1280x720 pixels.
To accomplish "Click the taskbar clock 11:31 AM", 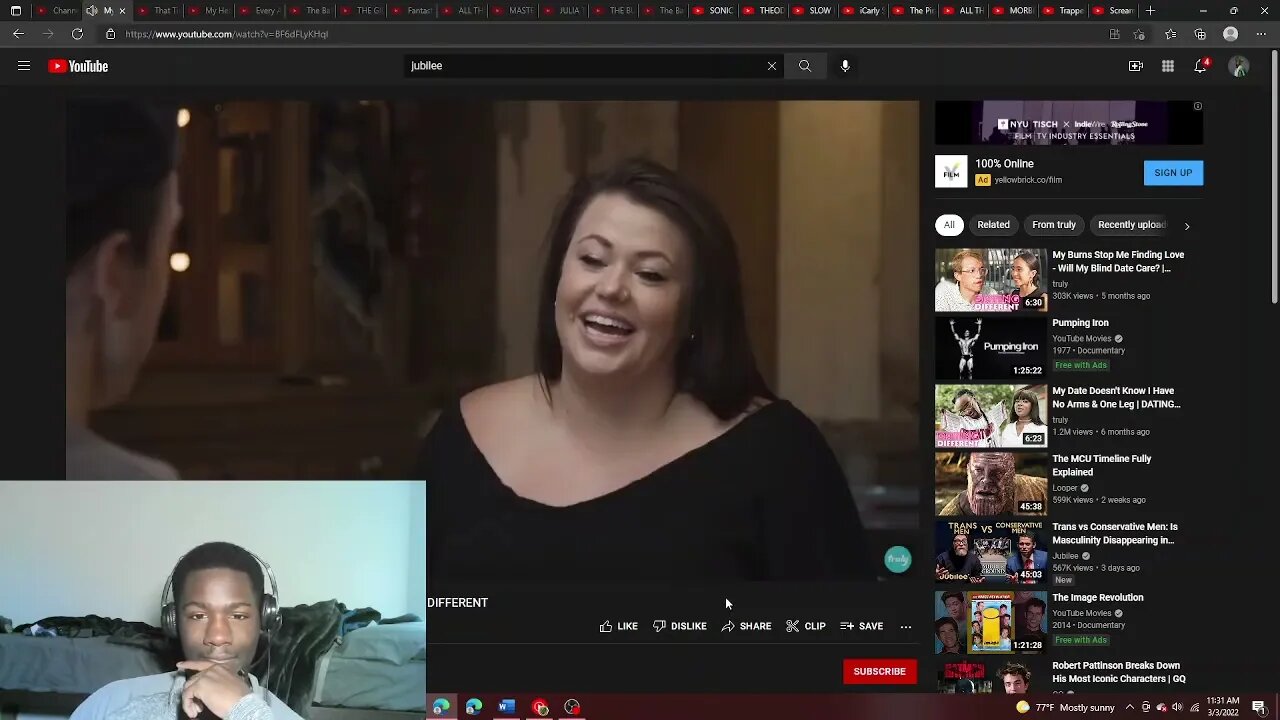I will (x=1222, y=707).
